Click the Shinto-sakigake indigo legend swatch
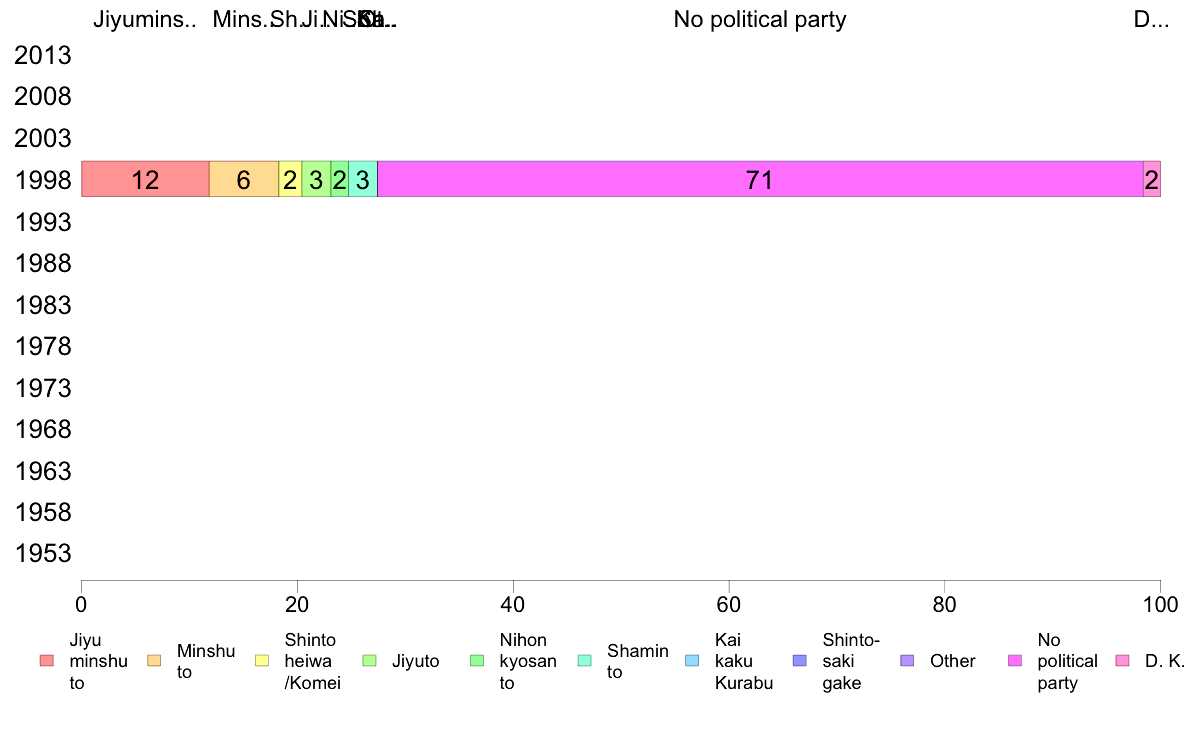 (800, 661)
